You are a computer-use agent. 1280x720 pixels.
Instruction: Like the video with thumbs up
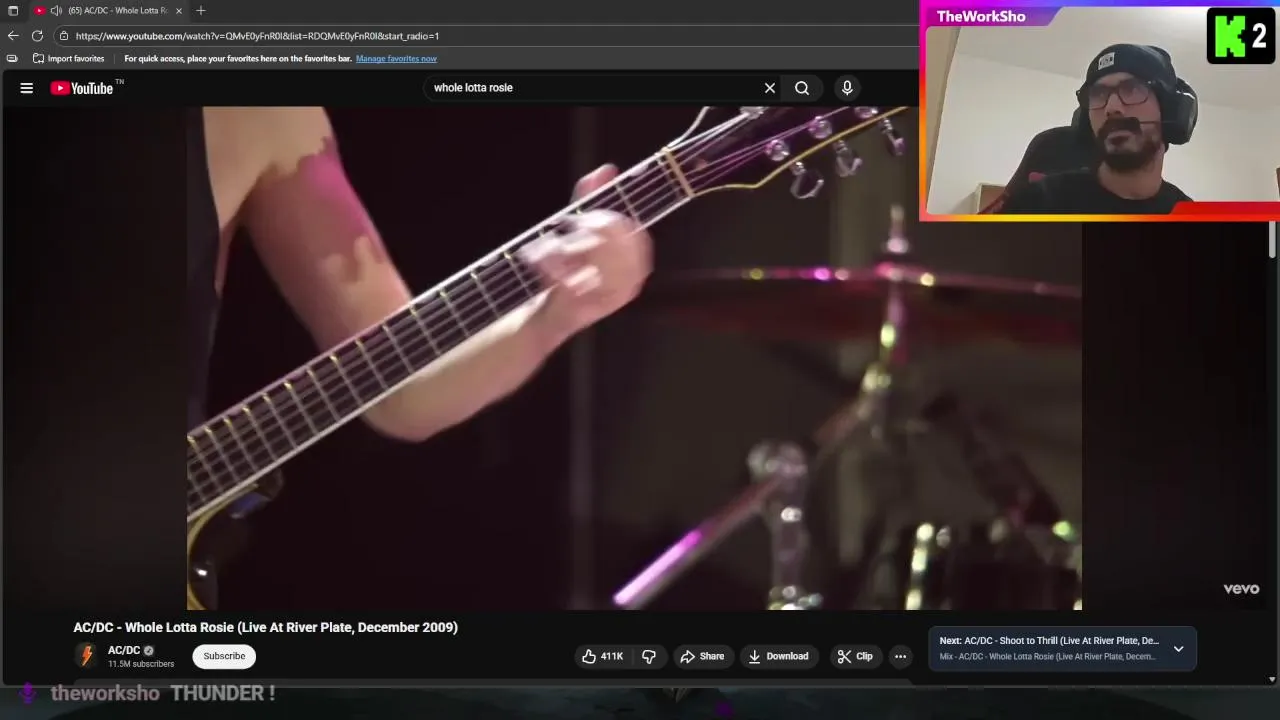tap(602, 656)
